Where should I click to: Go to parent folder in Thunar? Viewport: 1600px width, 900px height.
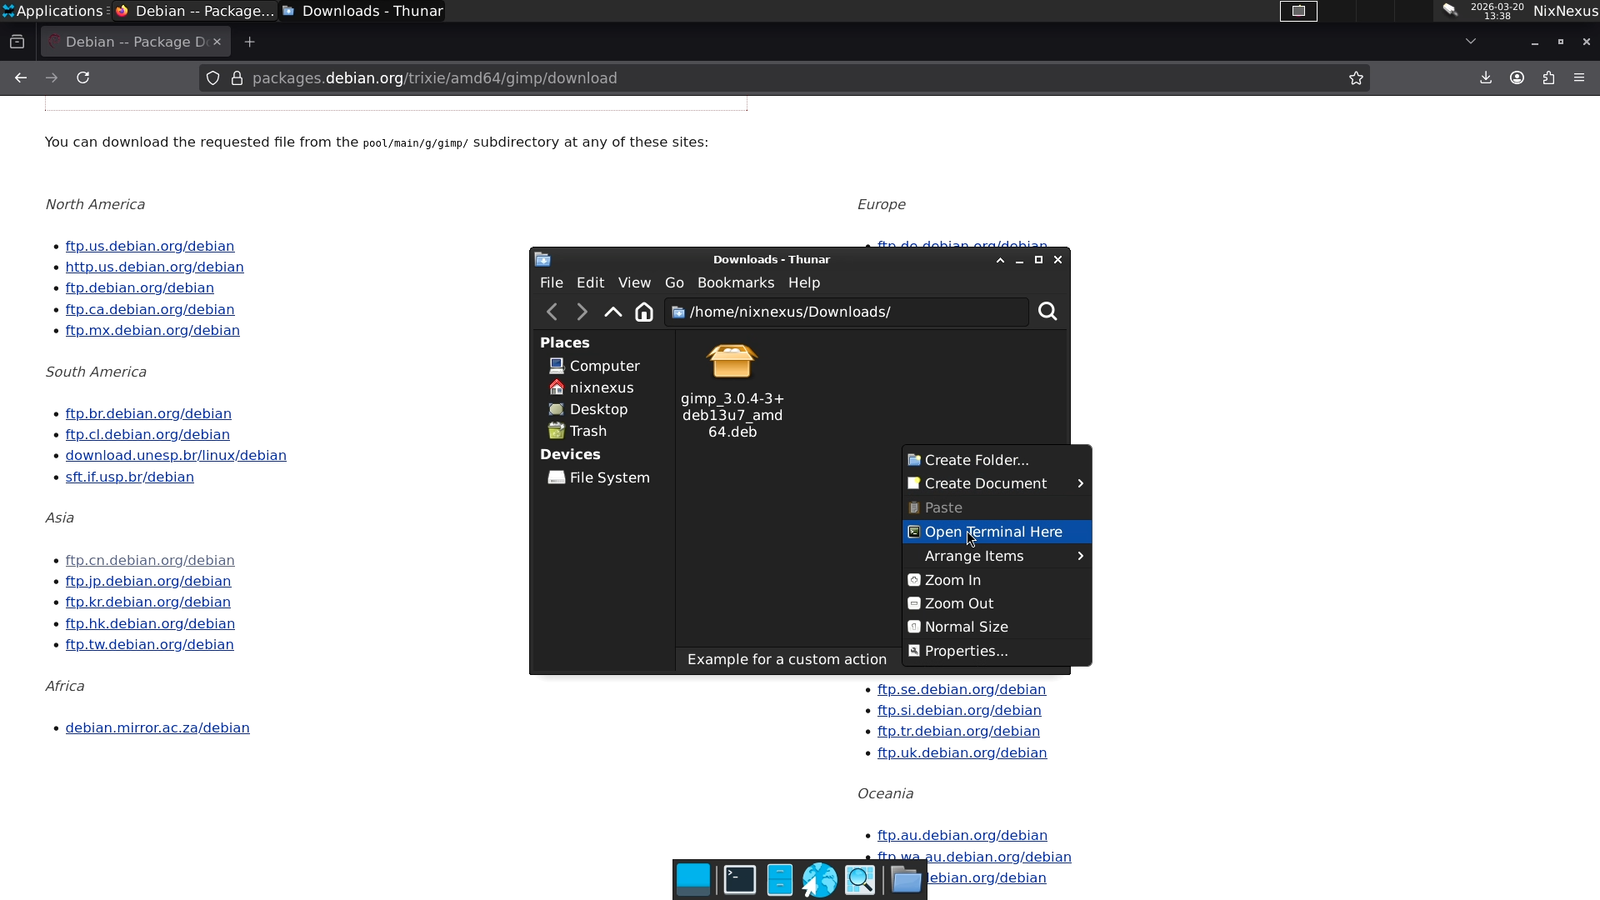pos(613,312)
